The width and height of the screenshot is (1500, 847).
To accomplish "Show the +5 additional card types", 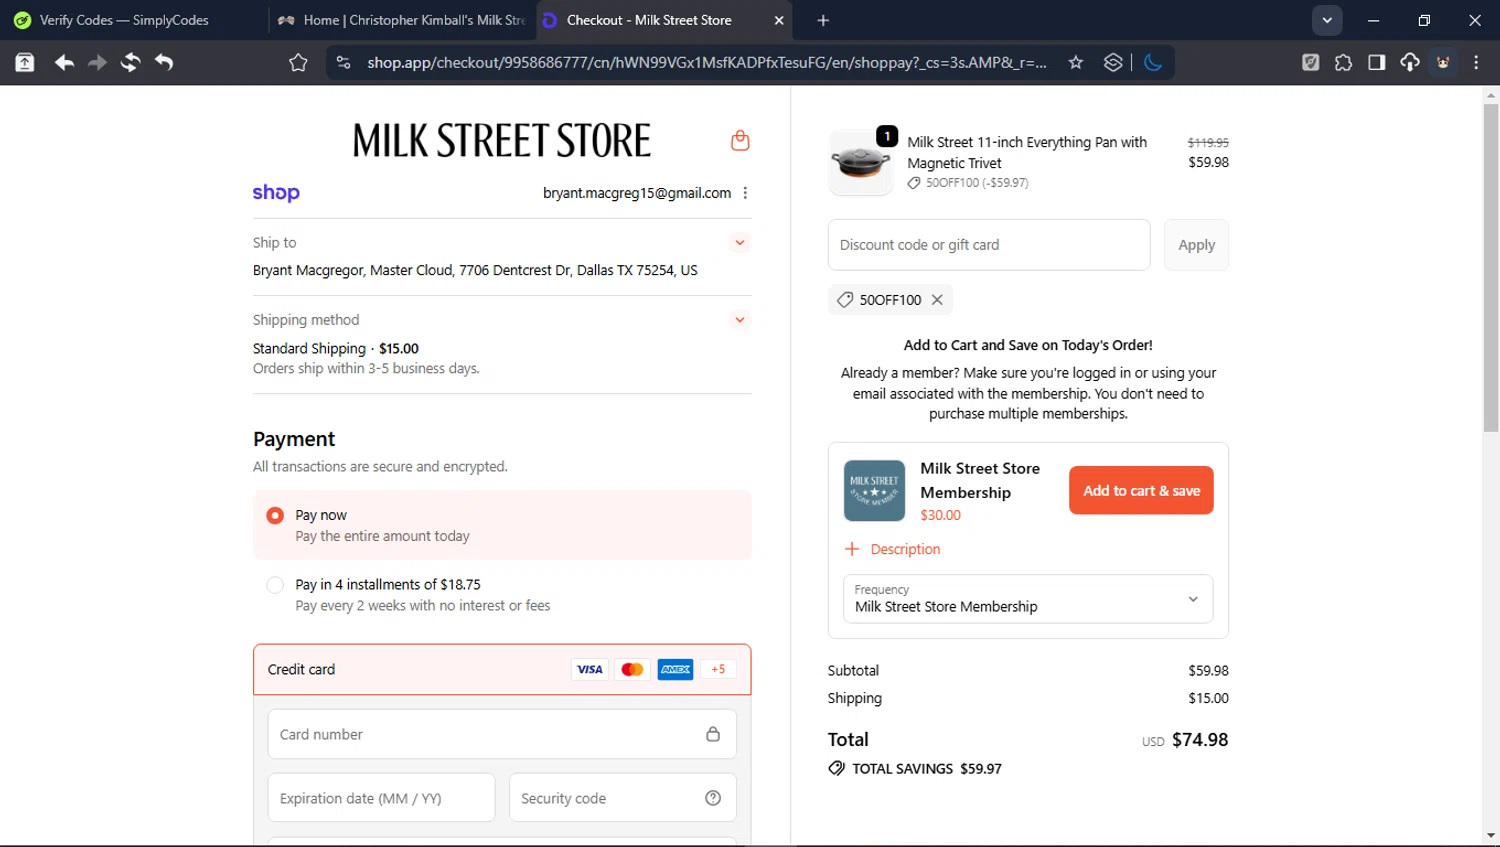I will tap(718, 669).
